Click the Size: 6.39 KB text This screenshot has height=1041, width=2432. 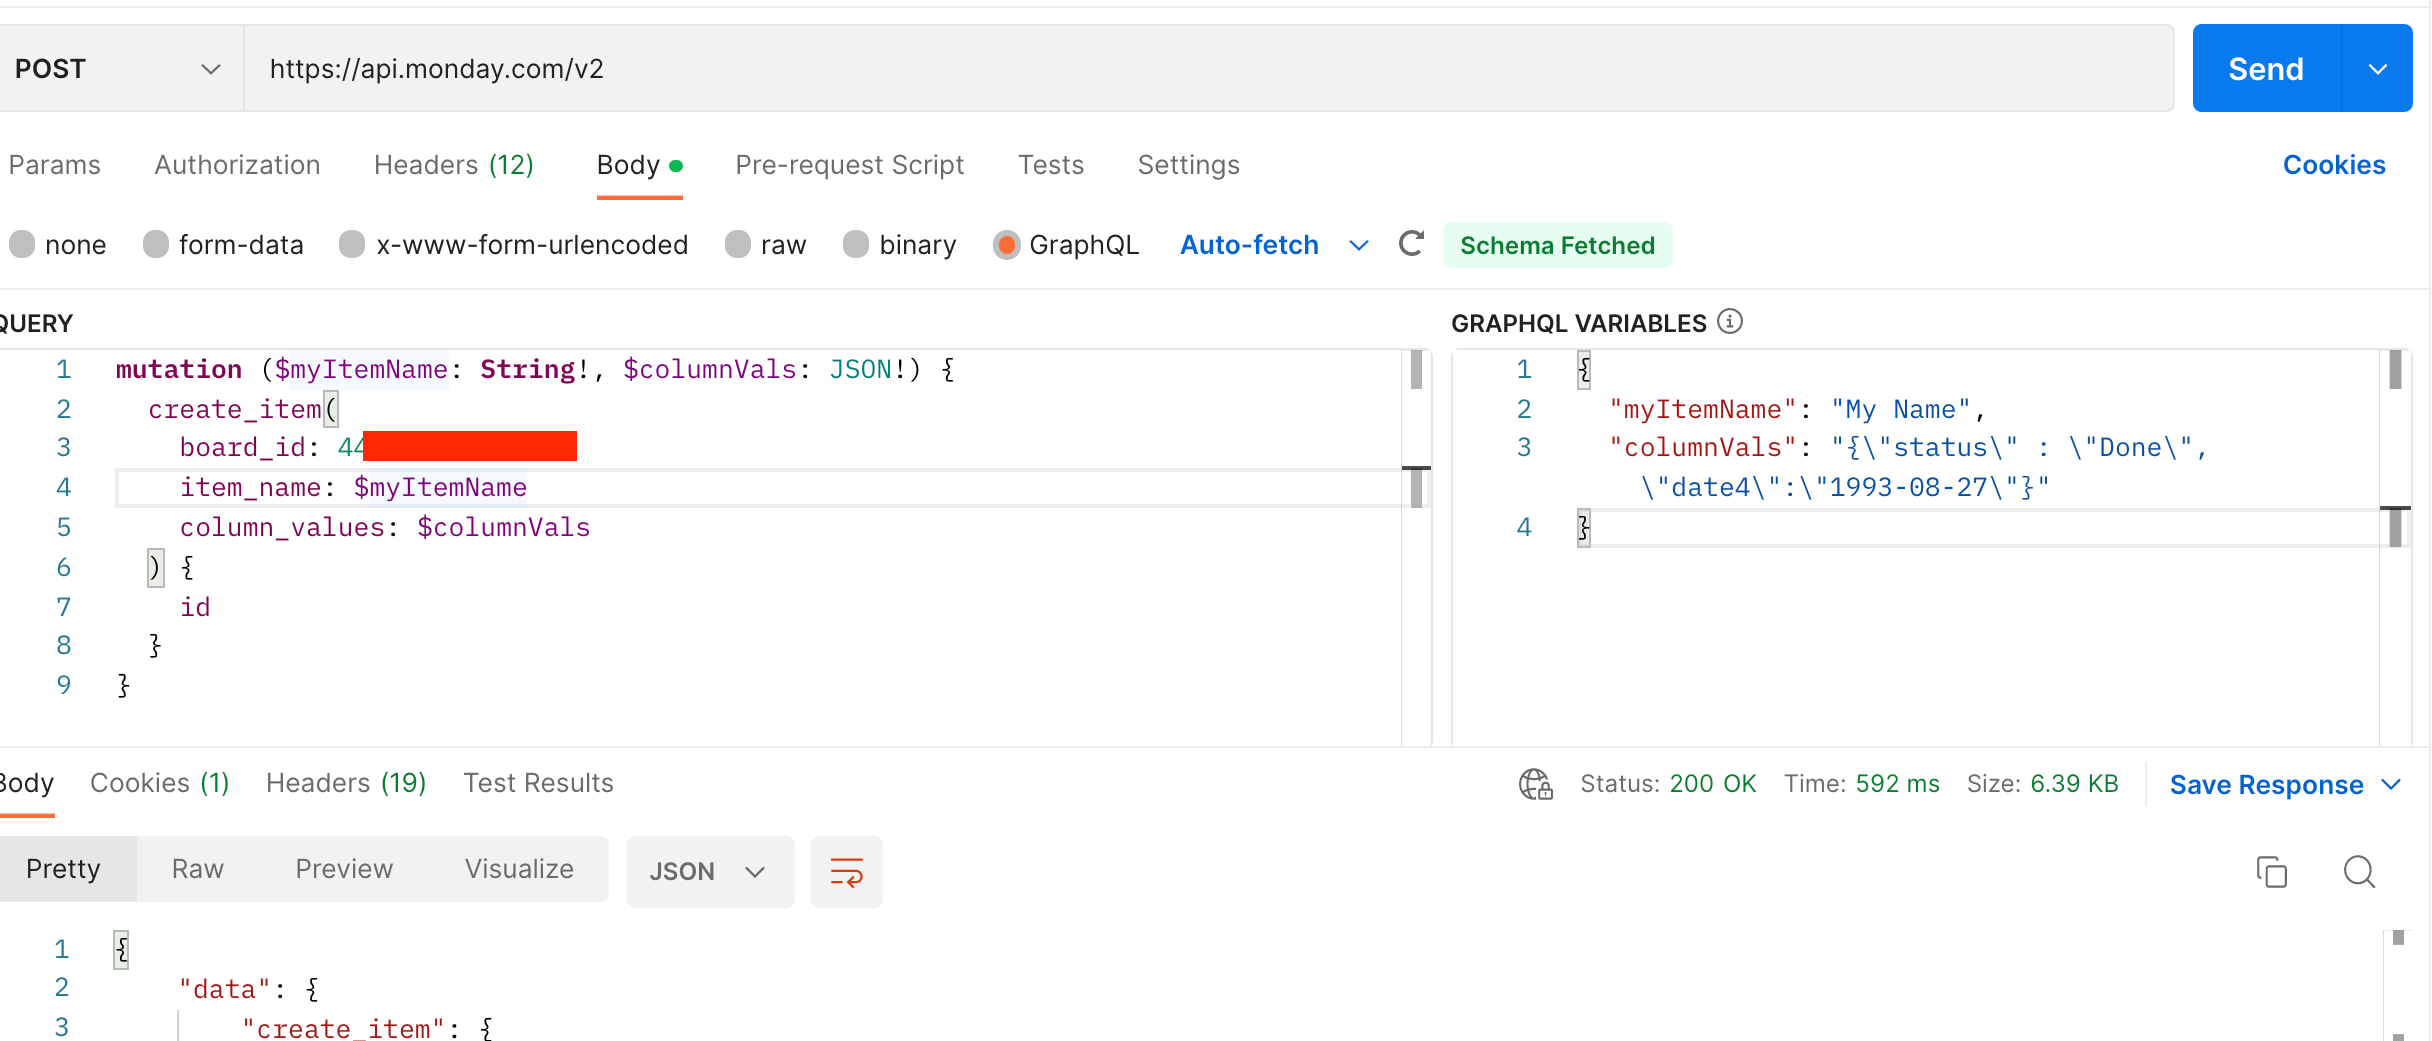tap(2042, 784)
